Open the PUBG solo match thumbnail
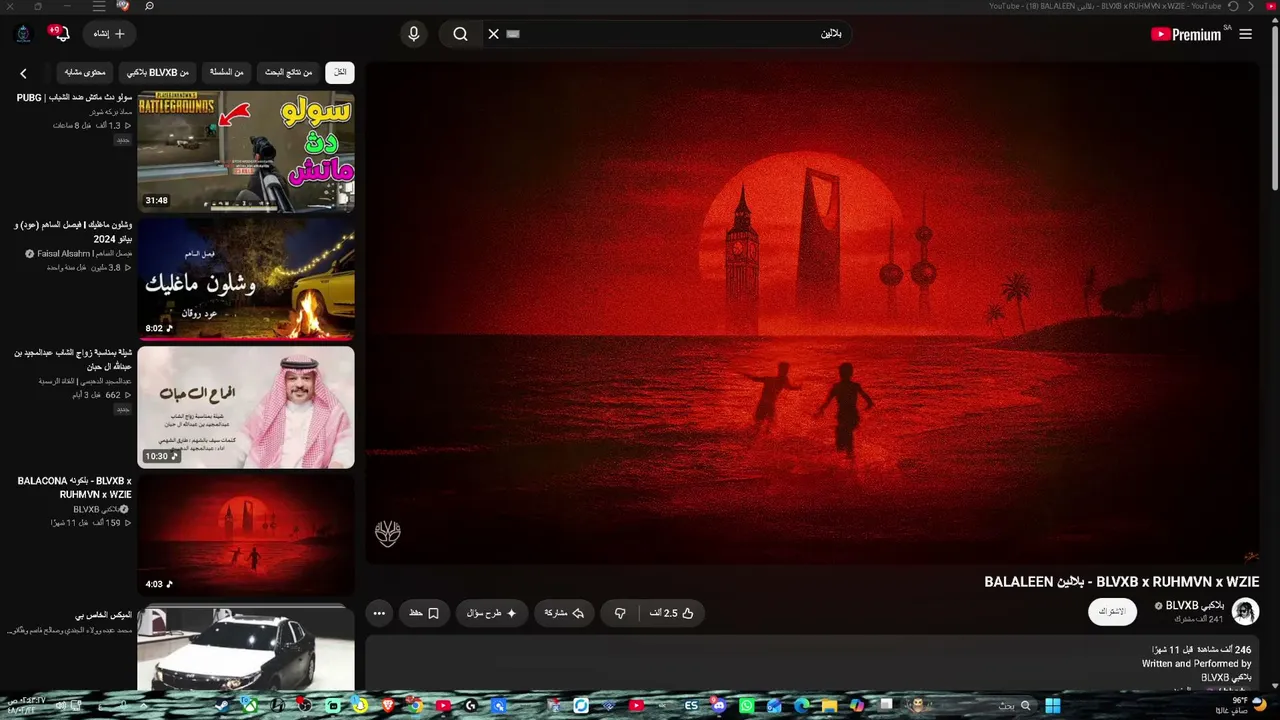Viewport: 1280px width, 720px height. point(246,152)
